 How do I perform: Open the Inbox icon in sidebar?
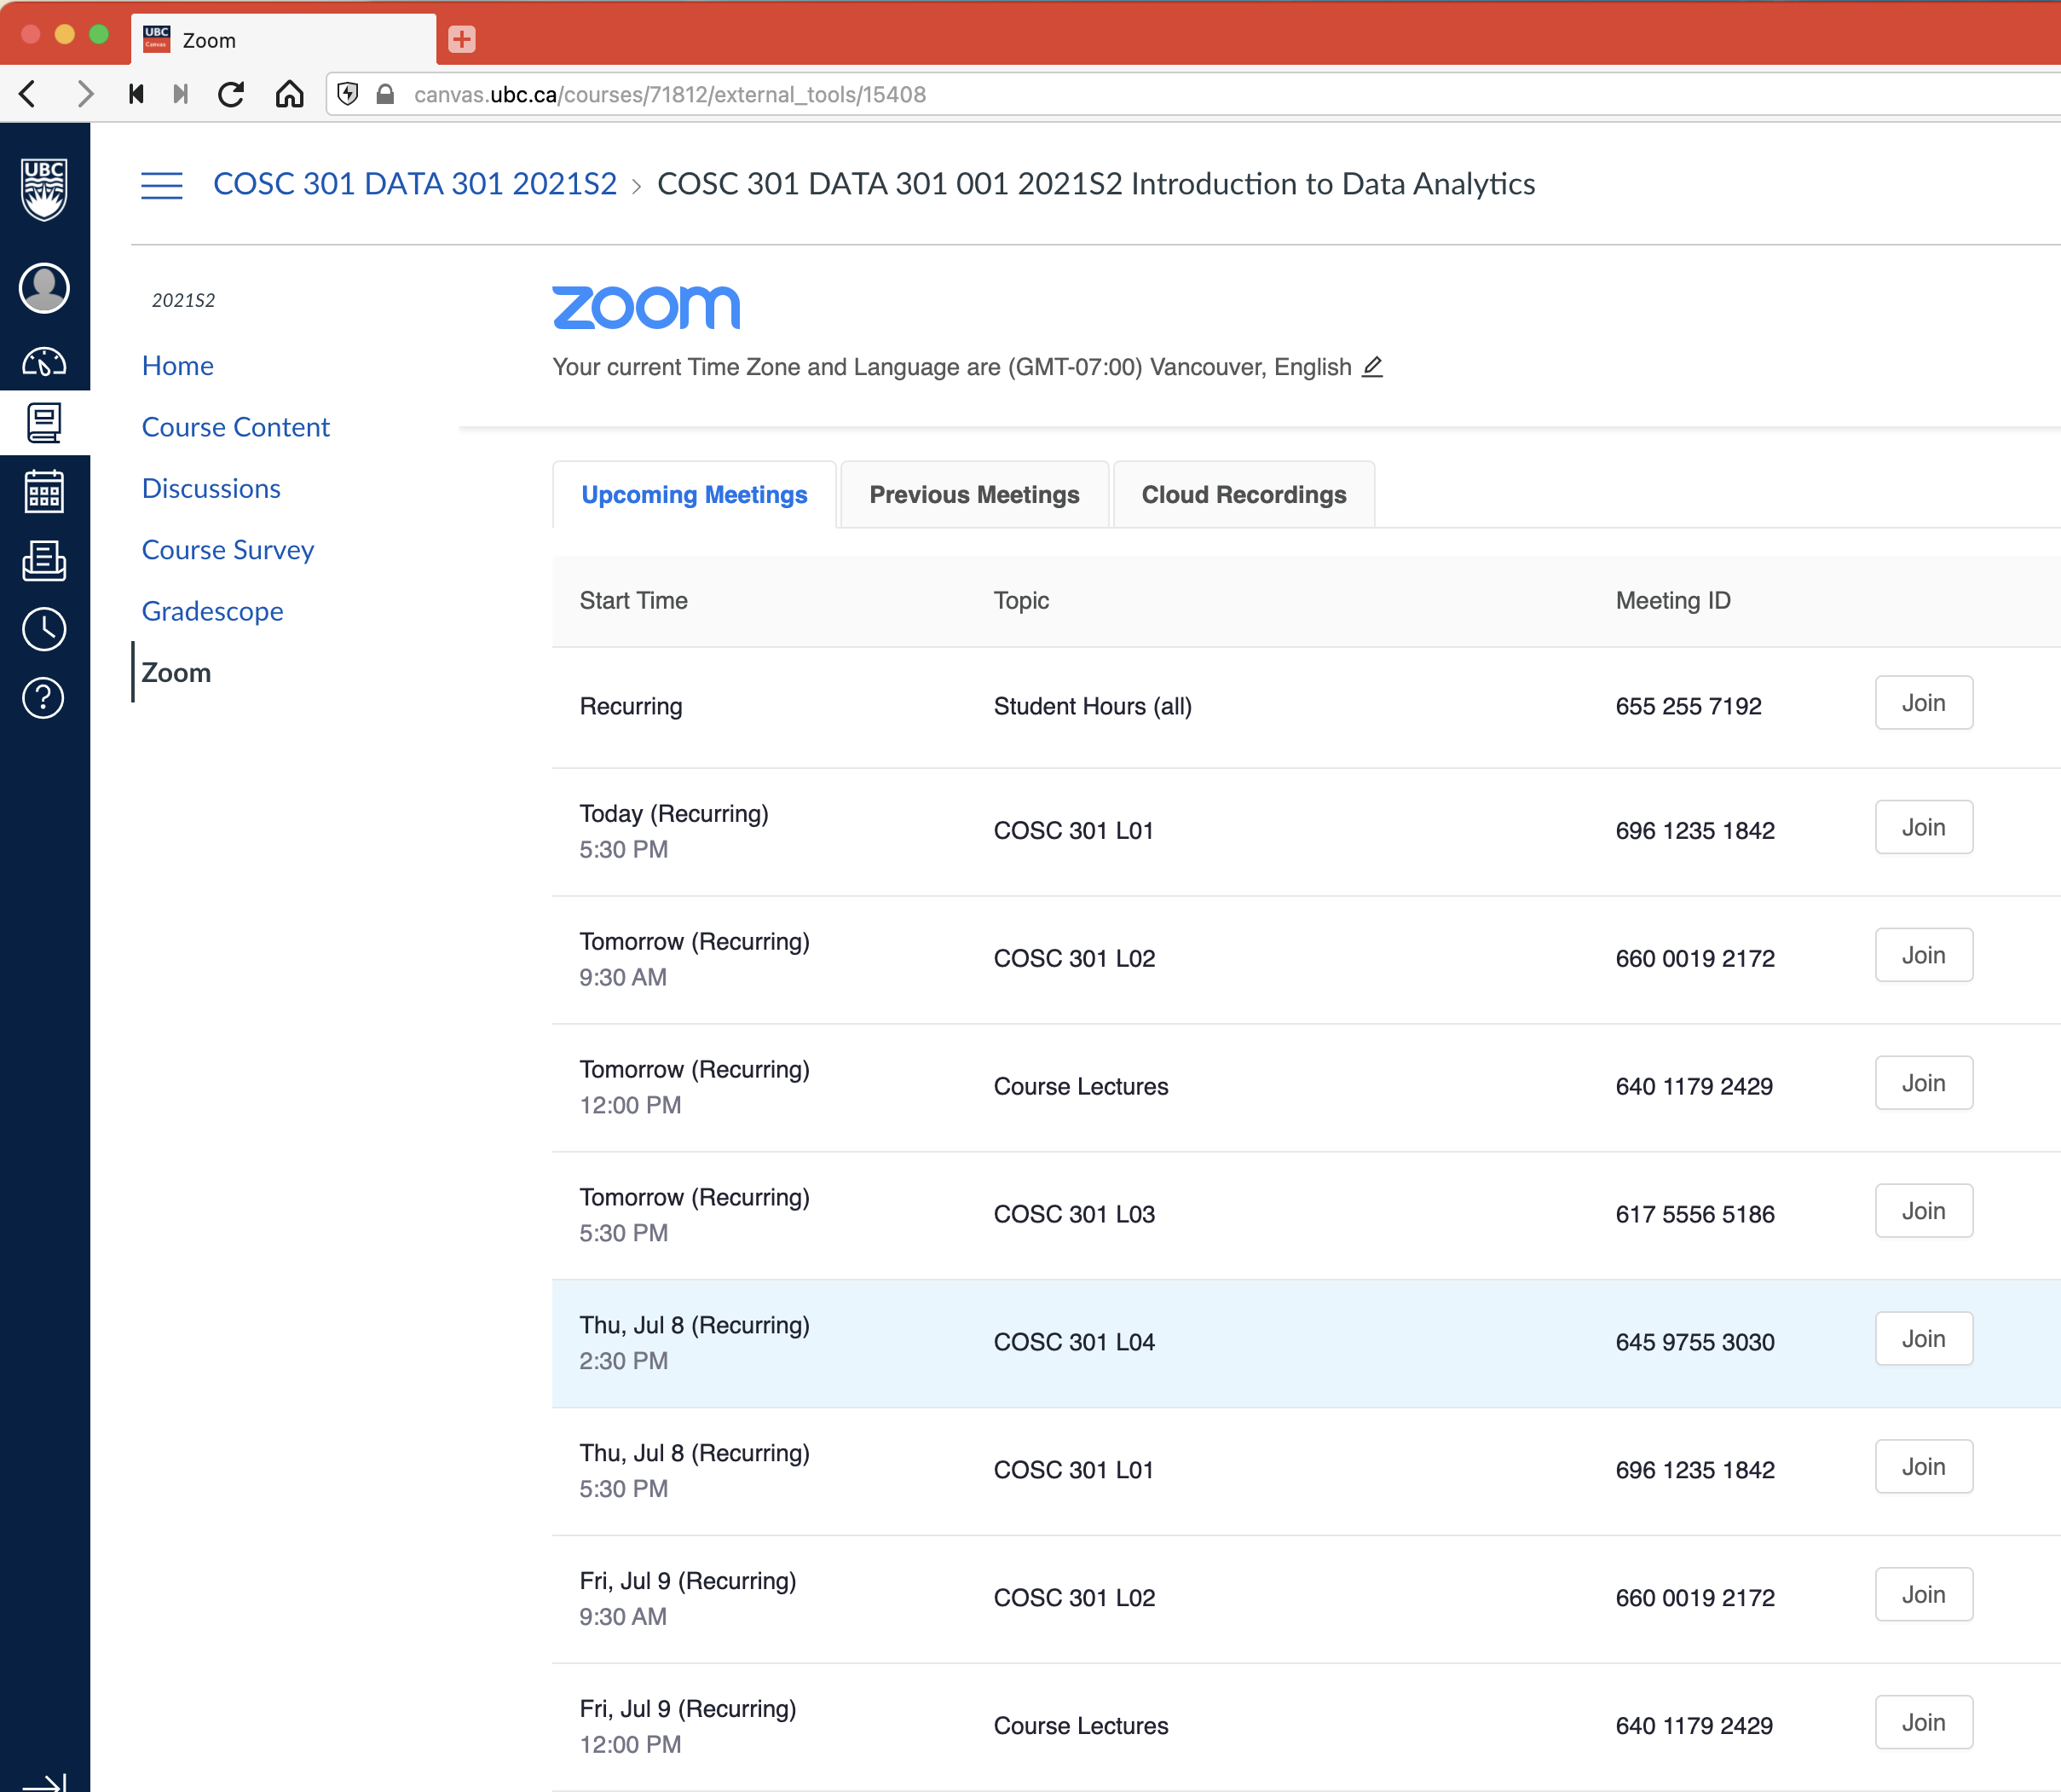coord(44,560)
